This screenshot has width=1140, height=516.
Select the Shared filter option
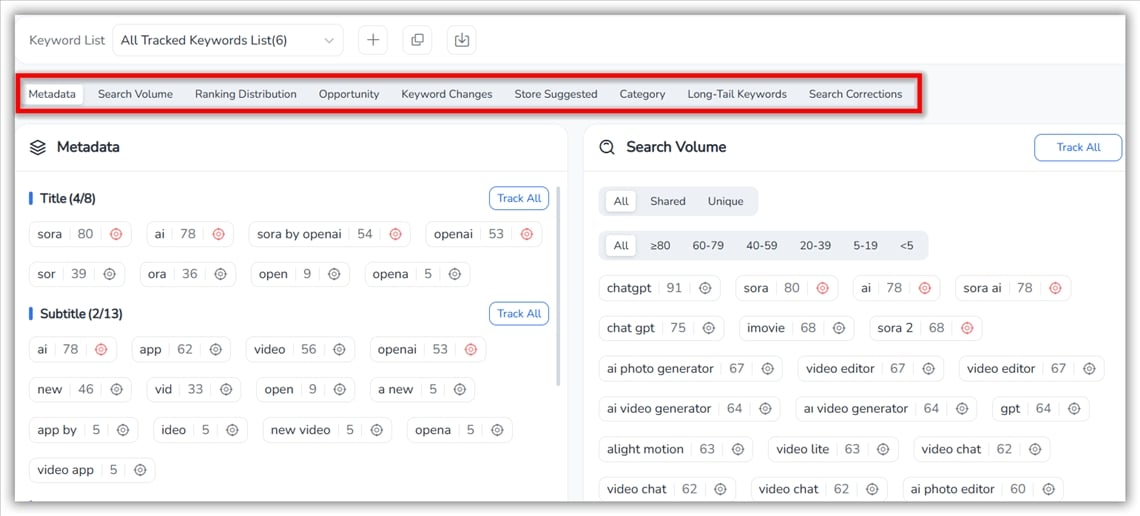[667, 201]
